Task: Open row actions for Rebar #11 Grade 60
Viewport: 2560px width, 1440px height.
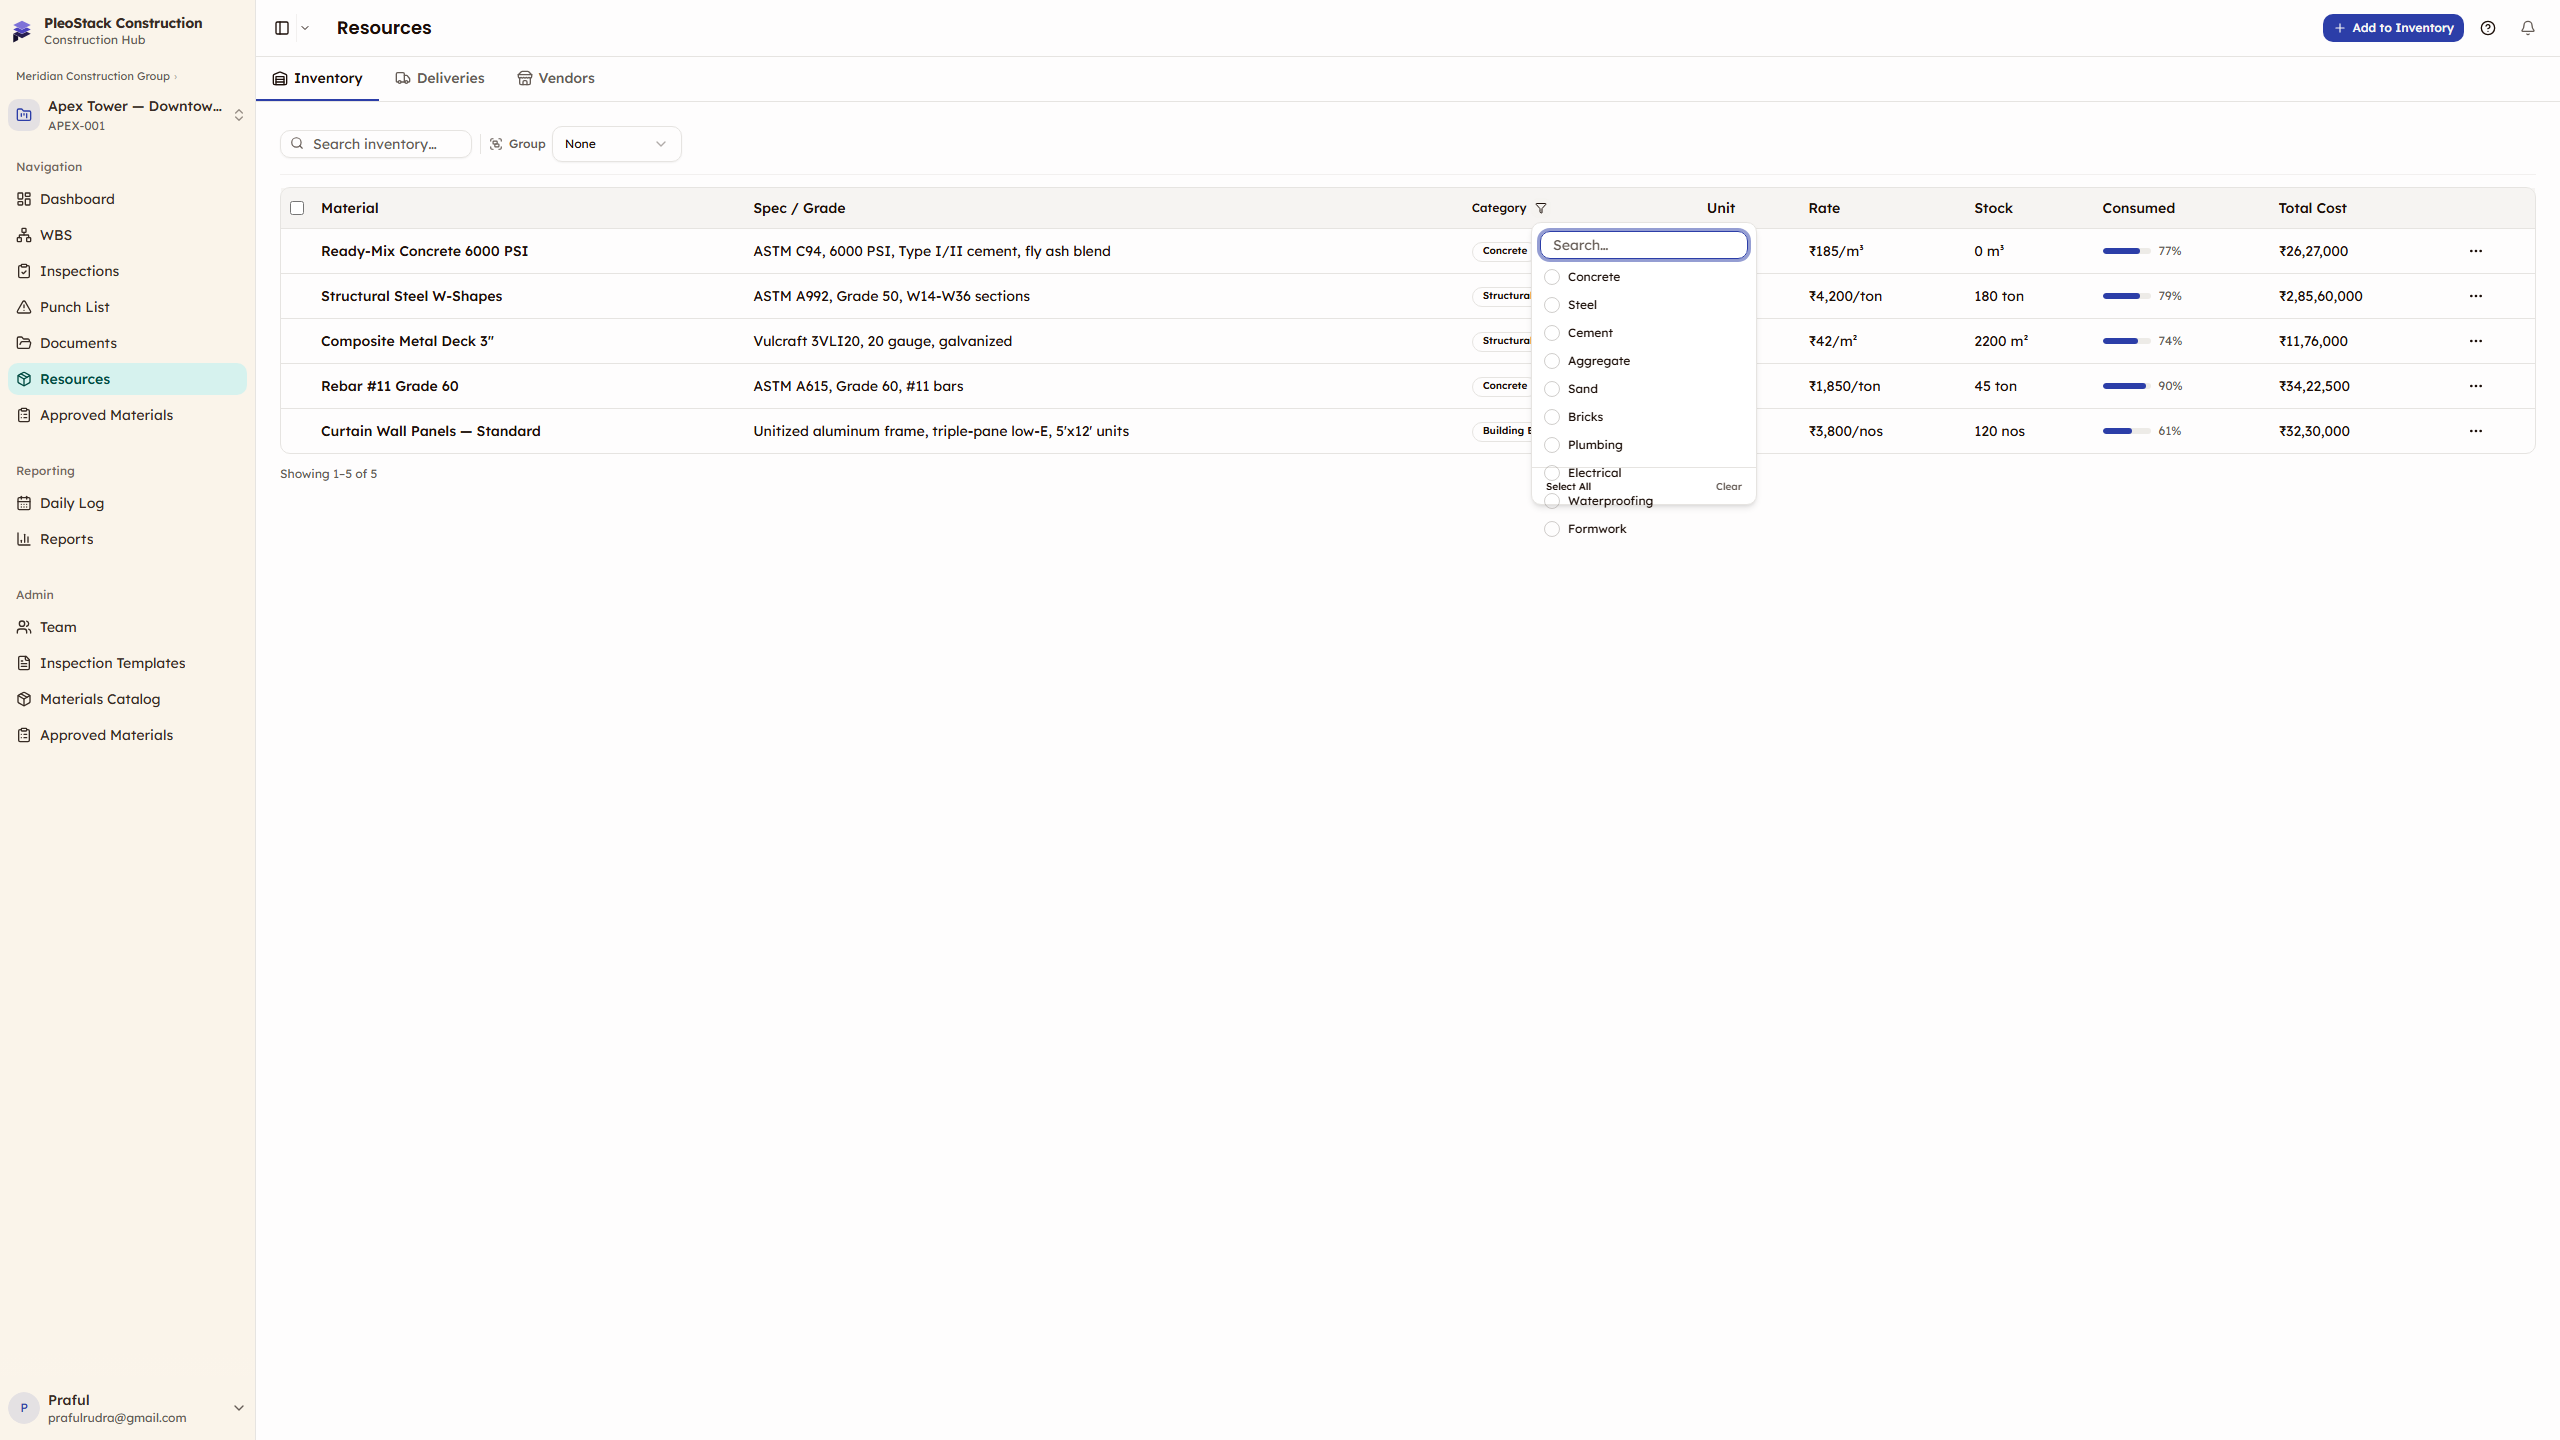Action: 2476,386
